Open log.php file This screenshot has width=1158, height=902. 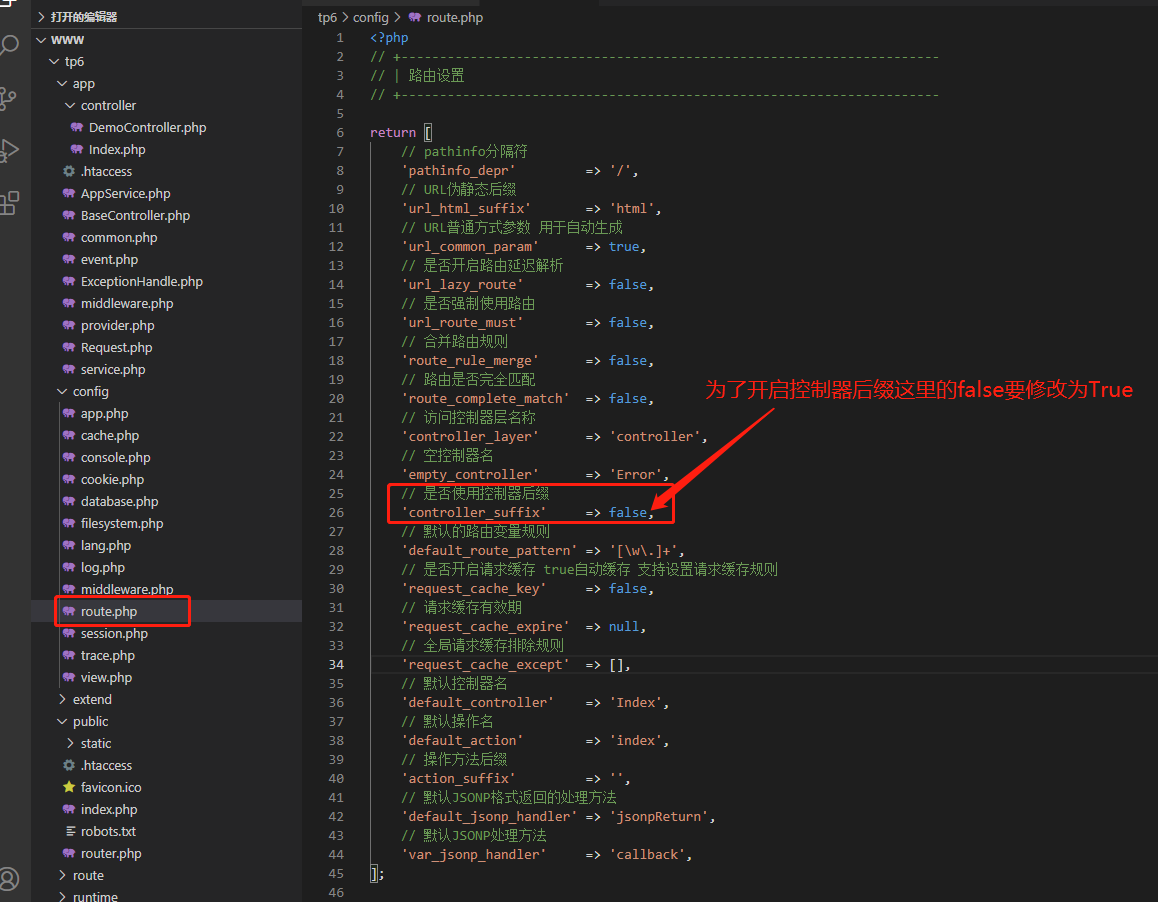click(103, 567)
